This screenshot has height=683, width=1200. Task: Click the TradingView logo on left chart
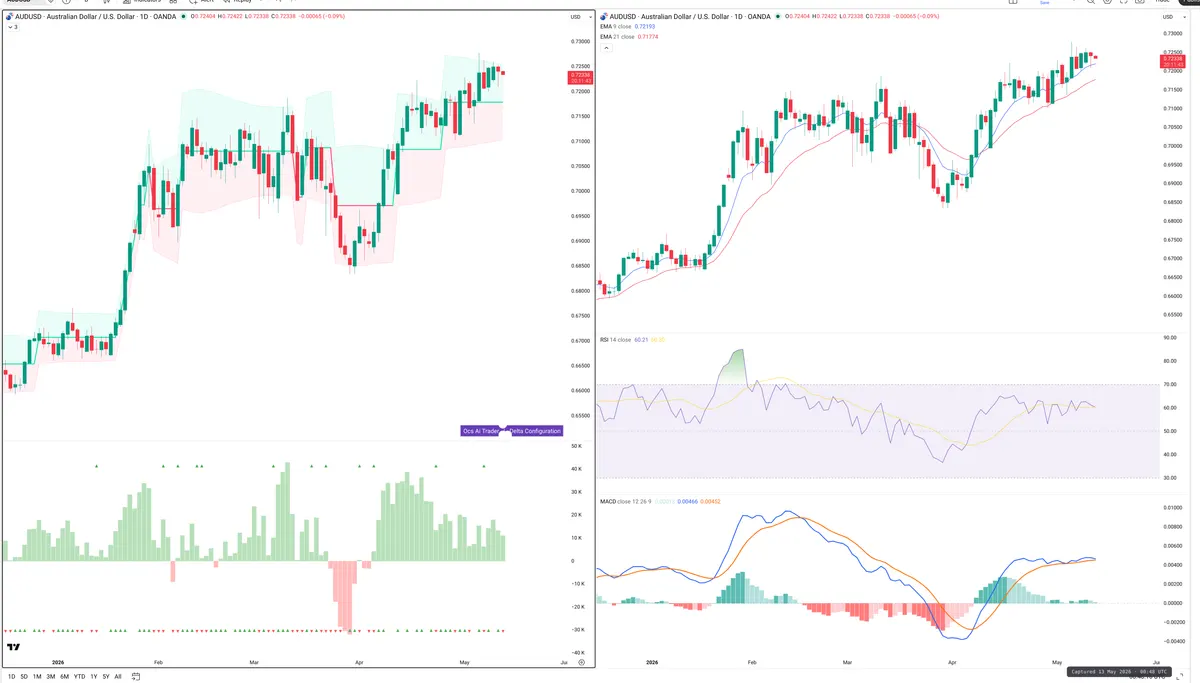point(13,648)
